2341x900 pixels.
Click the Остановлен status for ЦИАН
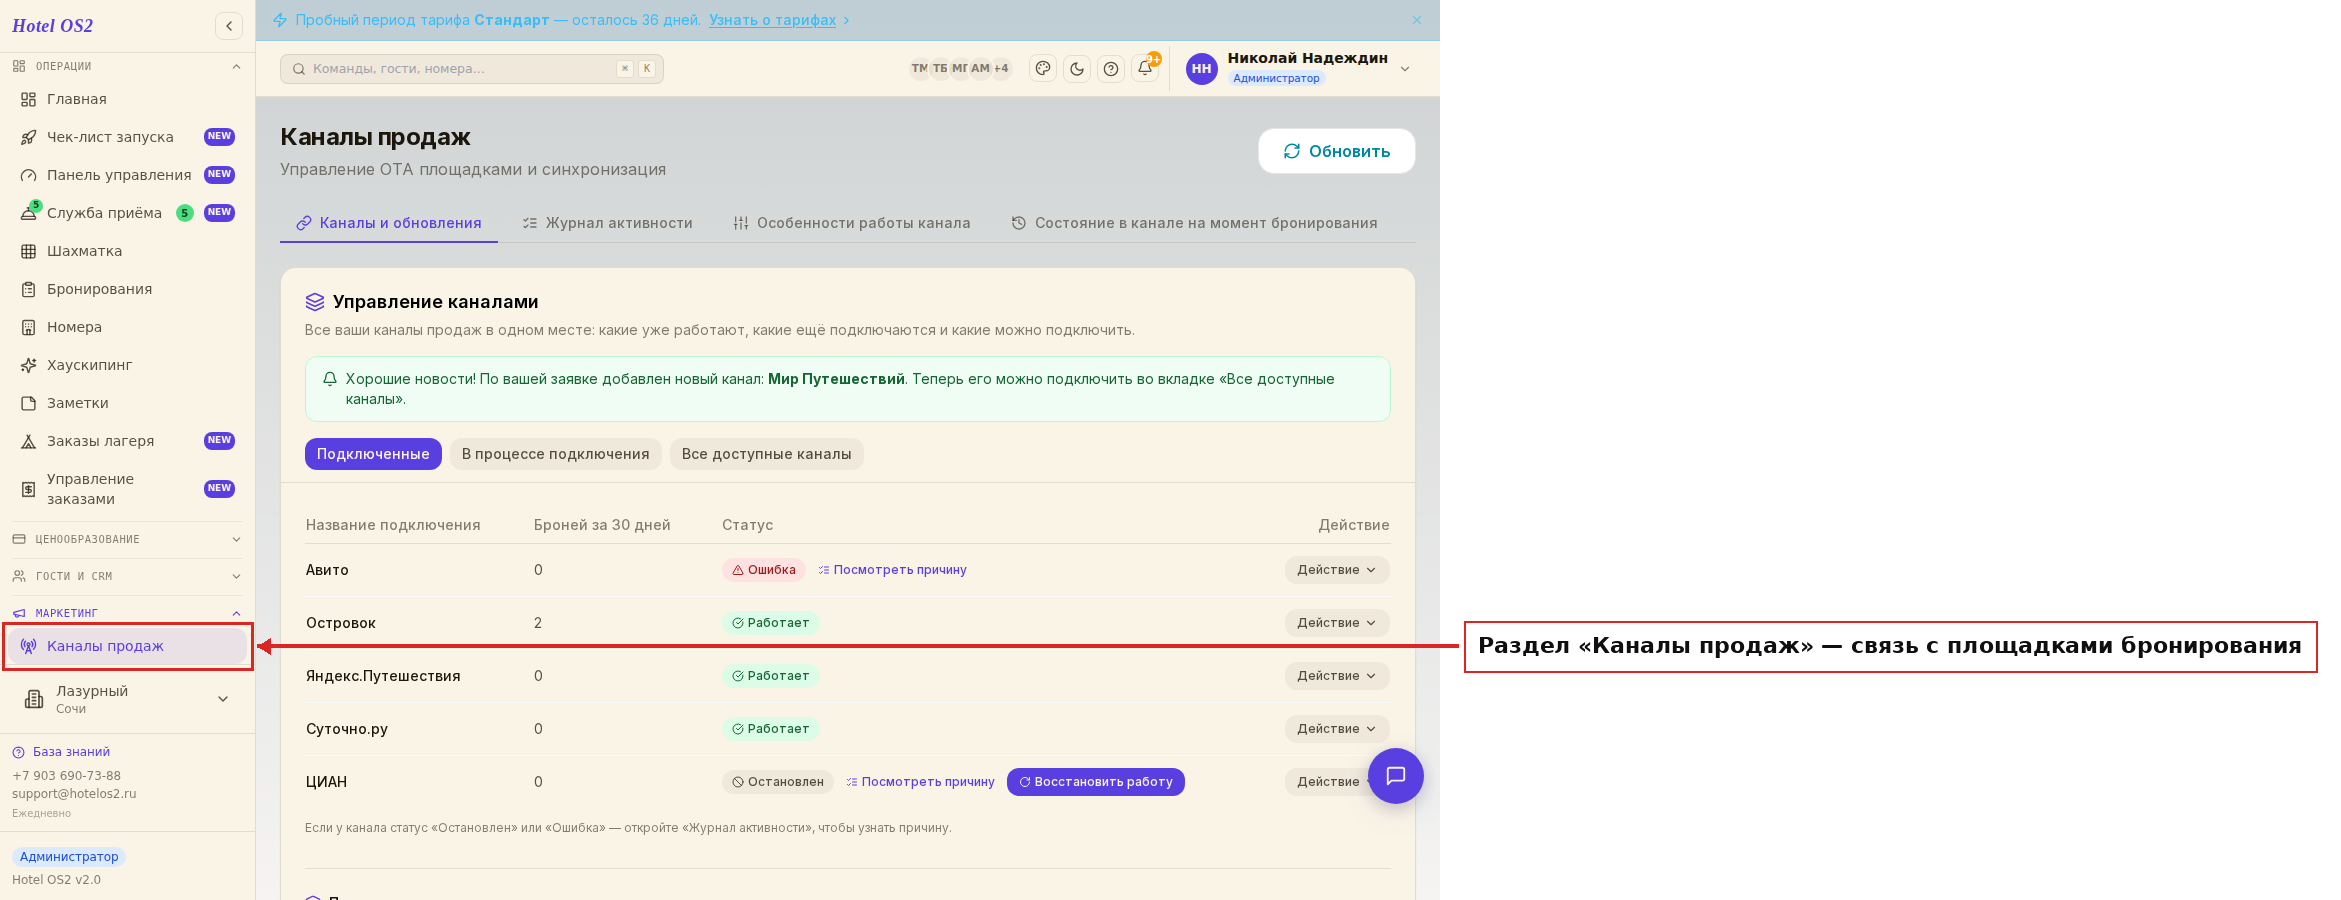(778, 782)
